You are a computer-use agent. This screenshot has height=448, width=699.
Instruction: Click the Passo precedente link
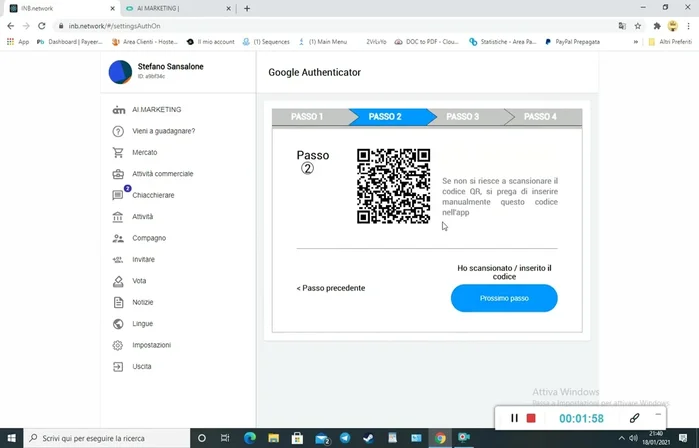pos(331,288)
